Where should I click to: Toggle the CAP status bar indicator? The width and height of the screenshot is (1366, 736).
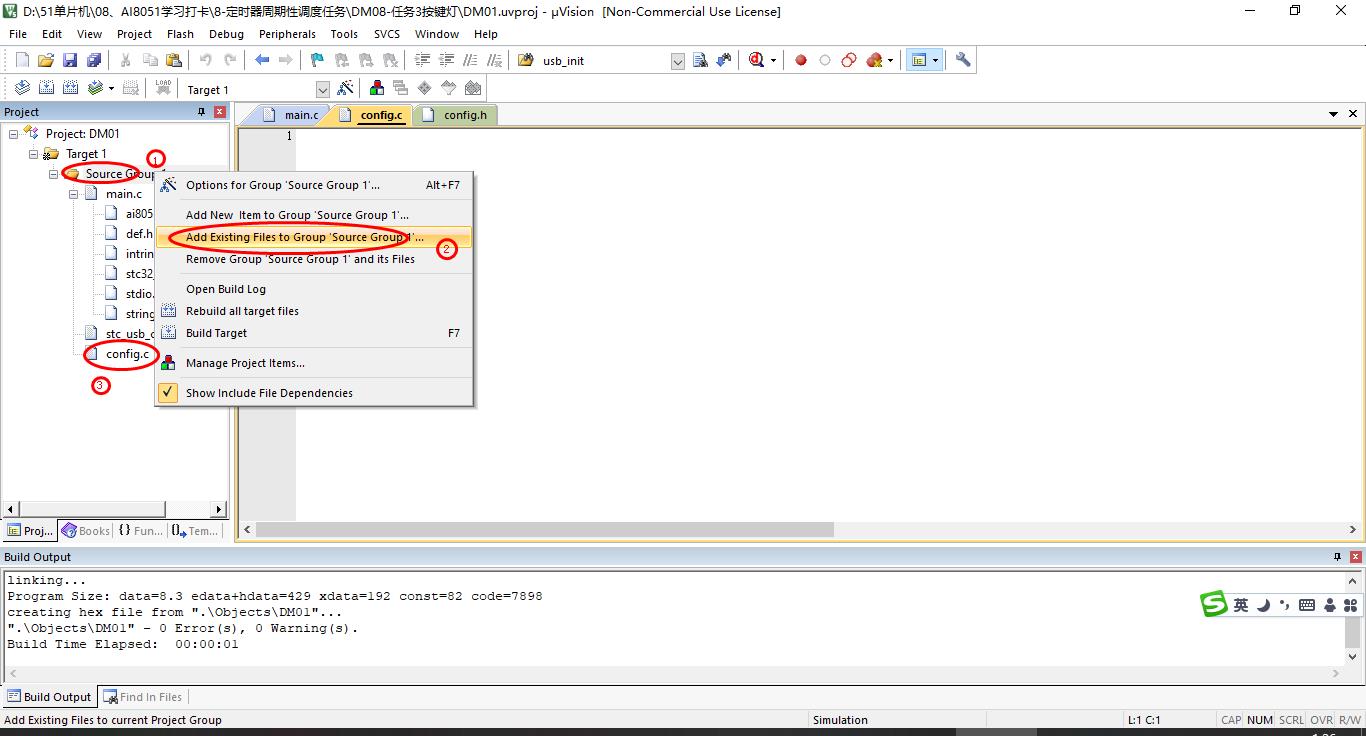click(x=1231, y=720)
